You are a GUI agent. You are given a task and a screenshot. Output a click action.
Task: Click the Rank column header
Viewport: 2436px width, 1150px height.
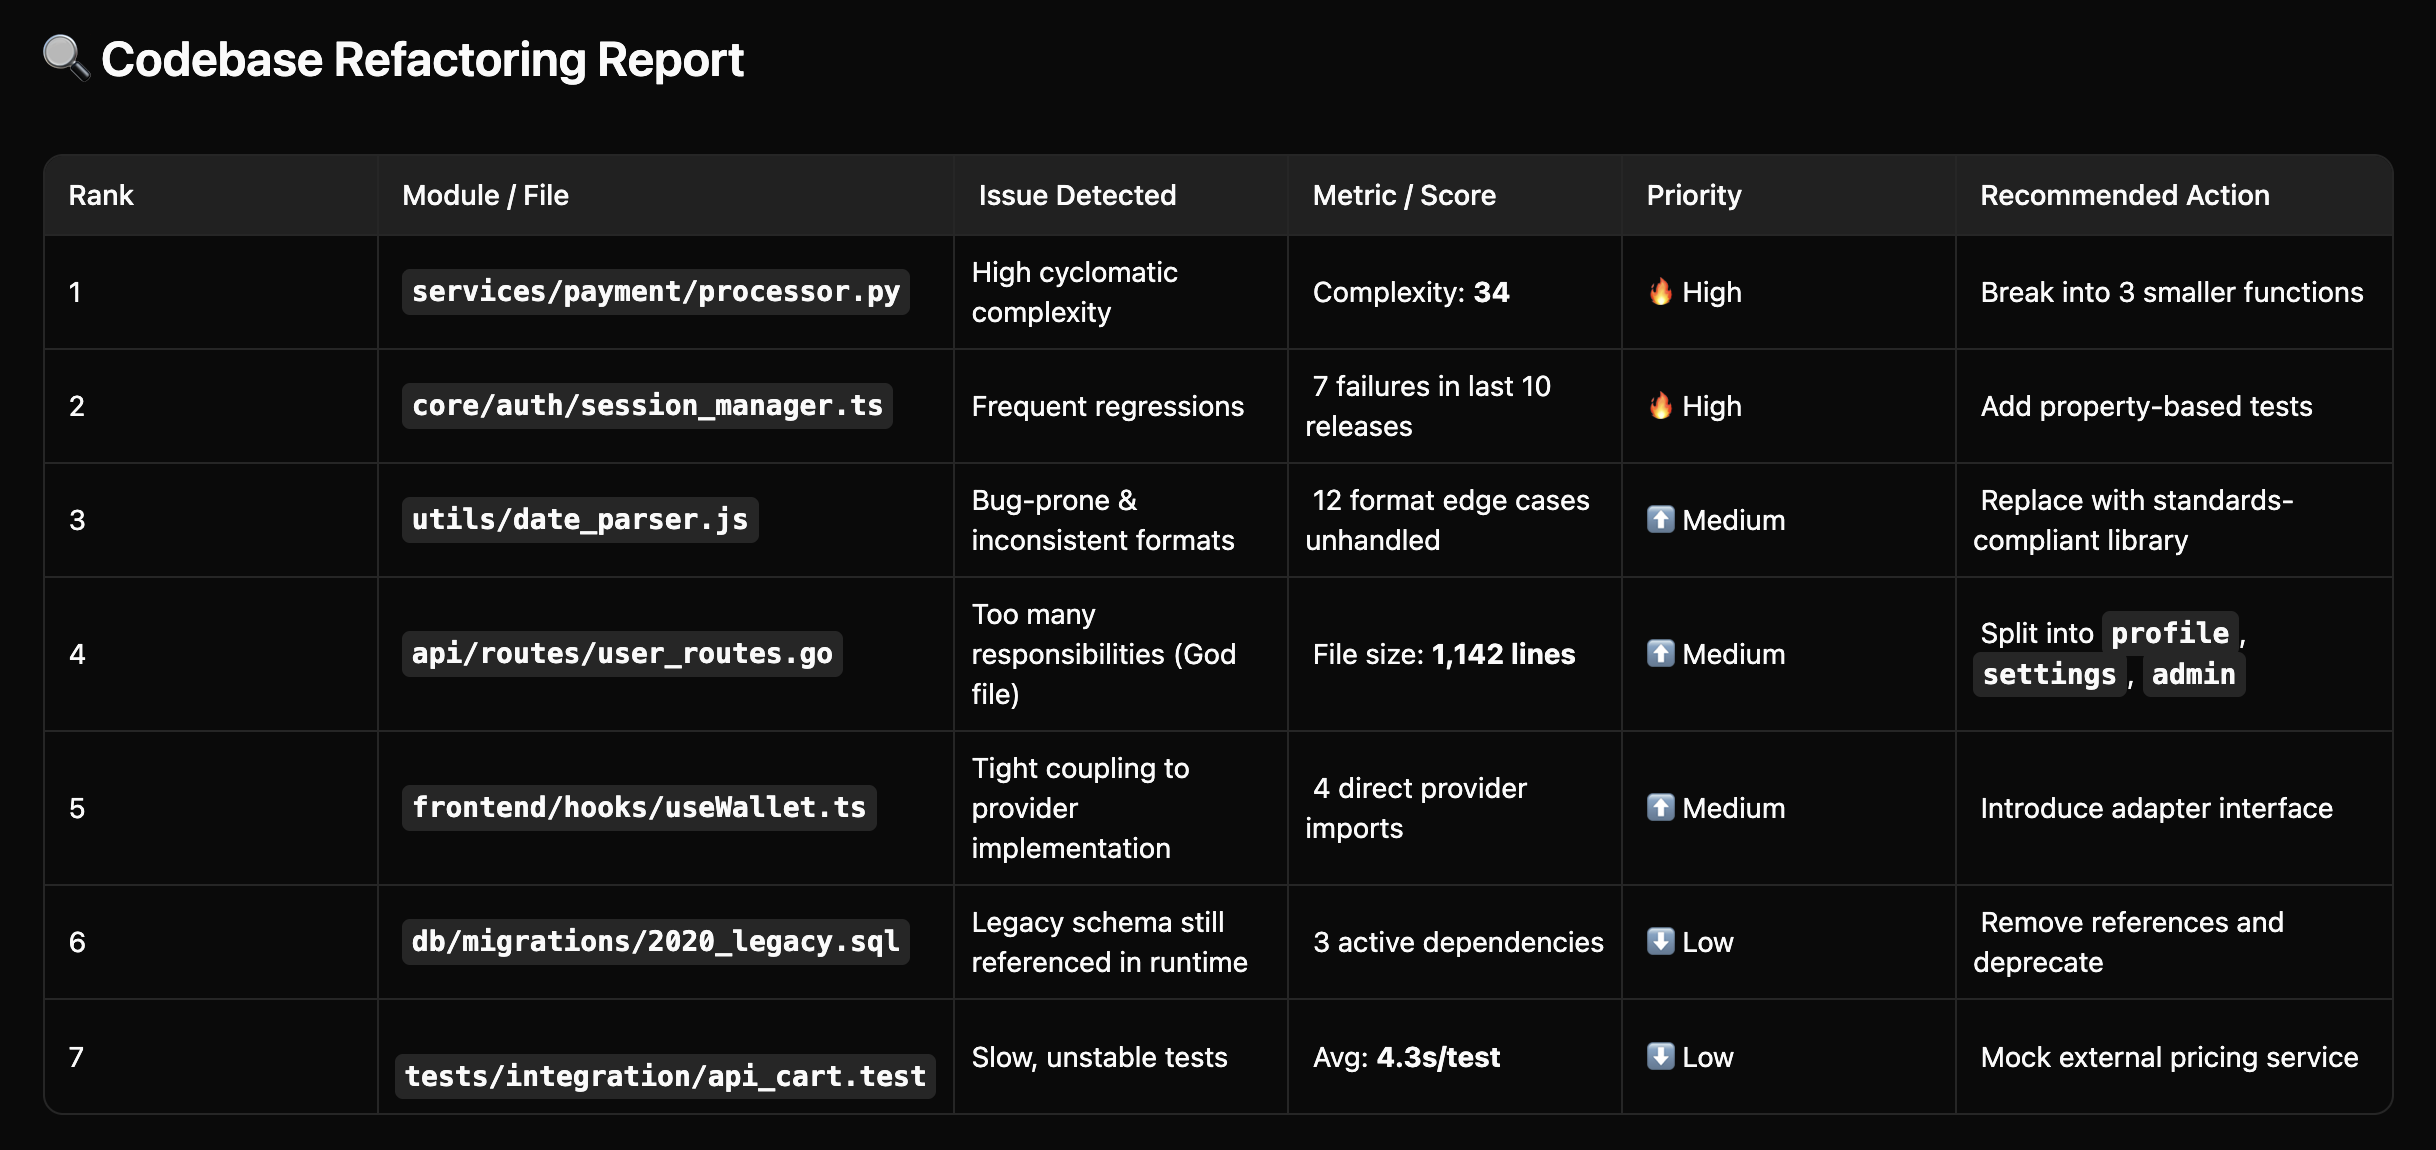click(101, 195)
